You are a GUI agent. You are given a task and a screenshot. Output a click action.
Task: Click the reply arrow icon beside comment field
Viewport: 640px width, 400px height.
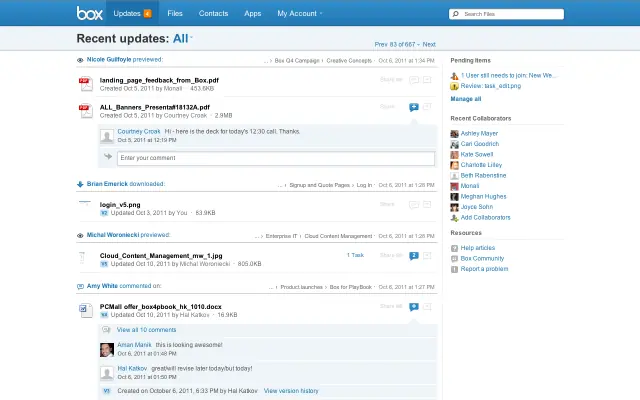pyautogui.click(x=108, y=156)
